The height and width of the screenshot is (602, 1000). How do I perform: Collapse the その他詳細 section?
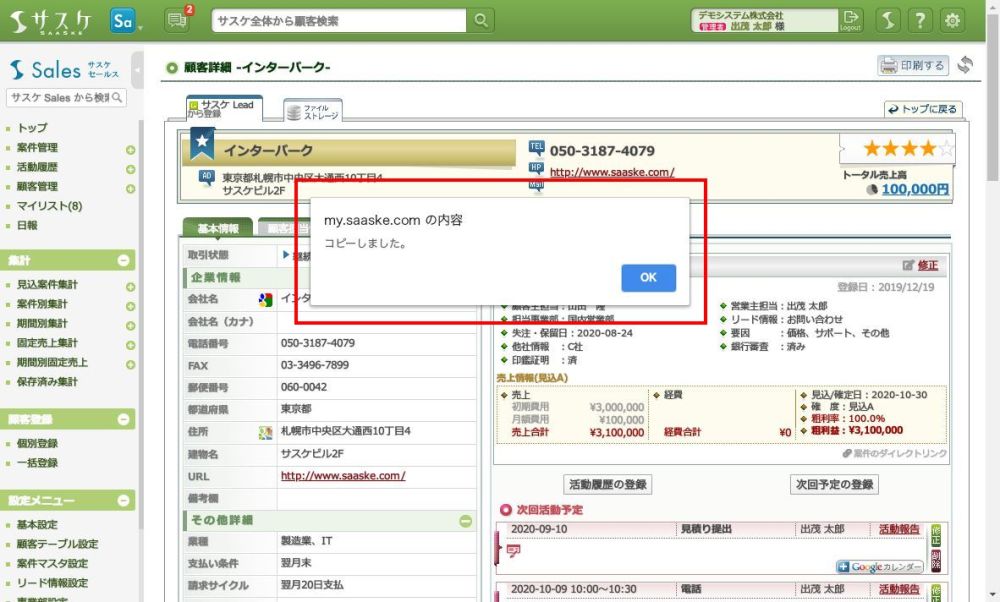465,521
